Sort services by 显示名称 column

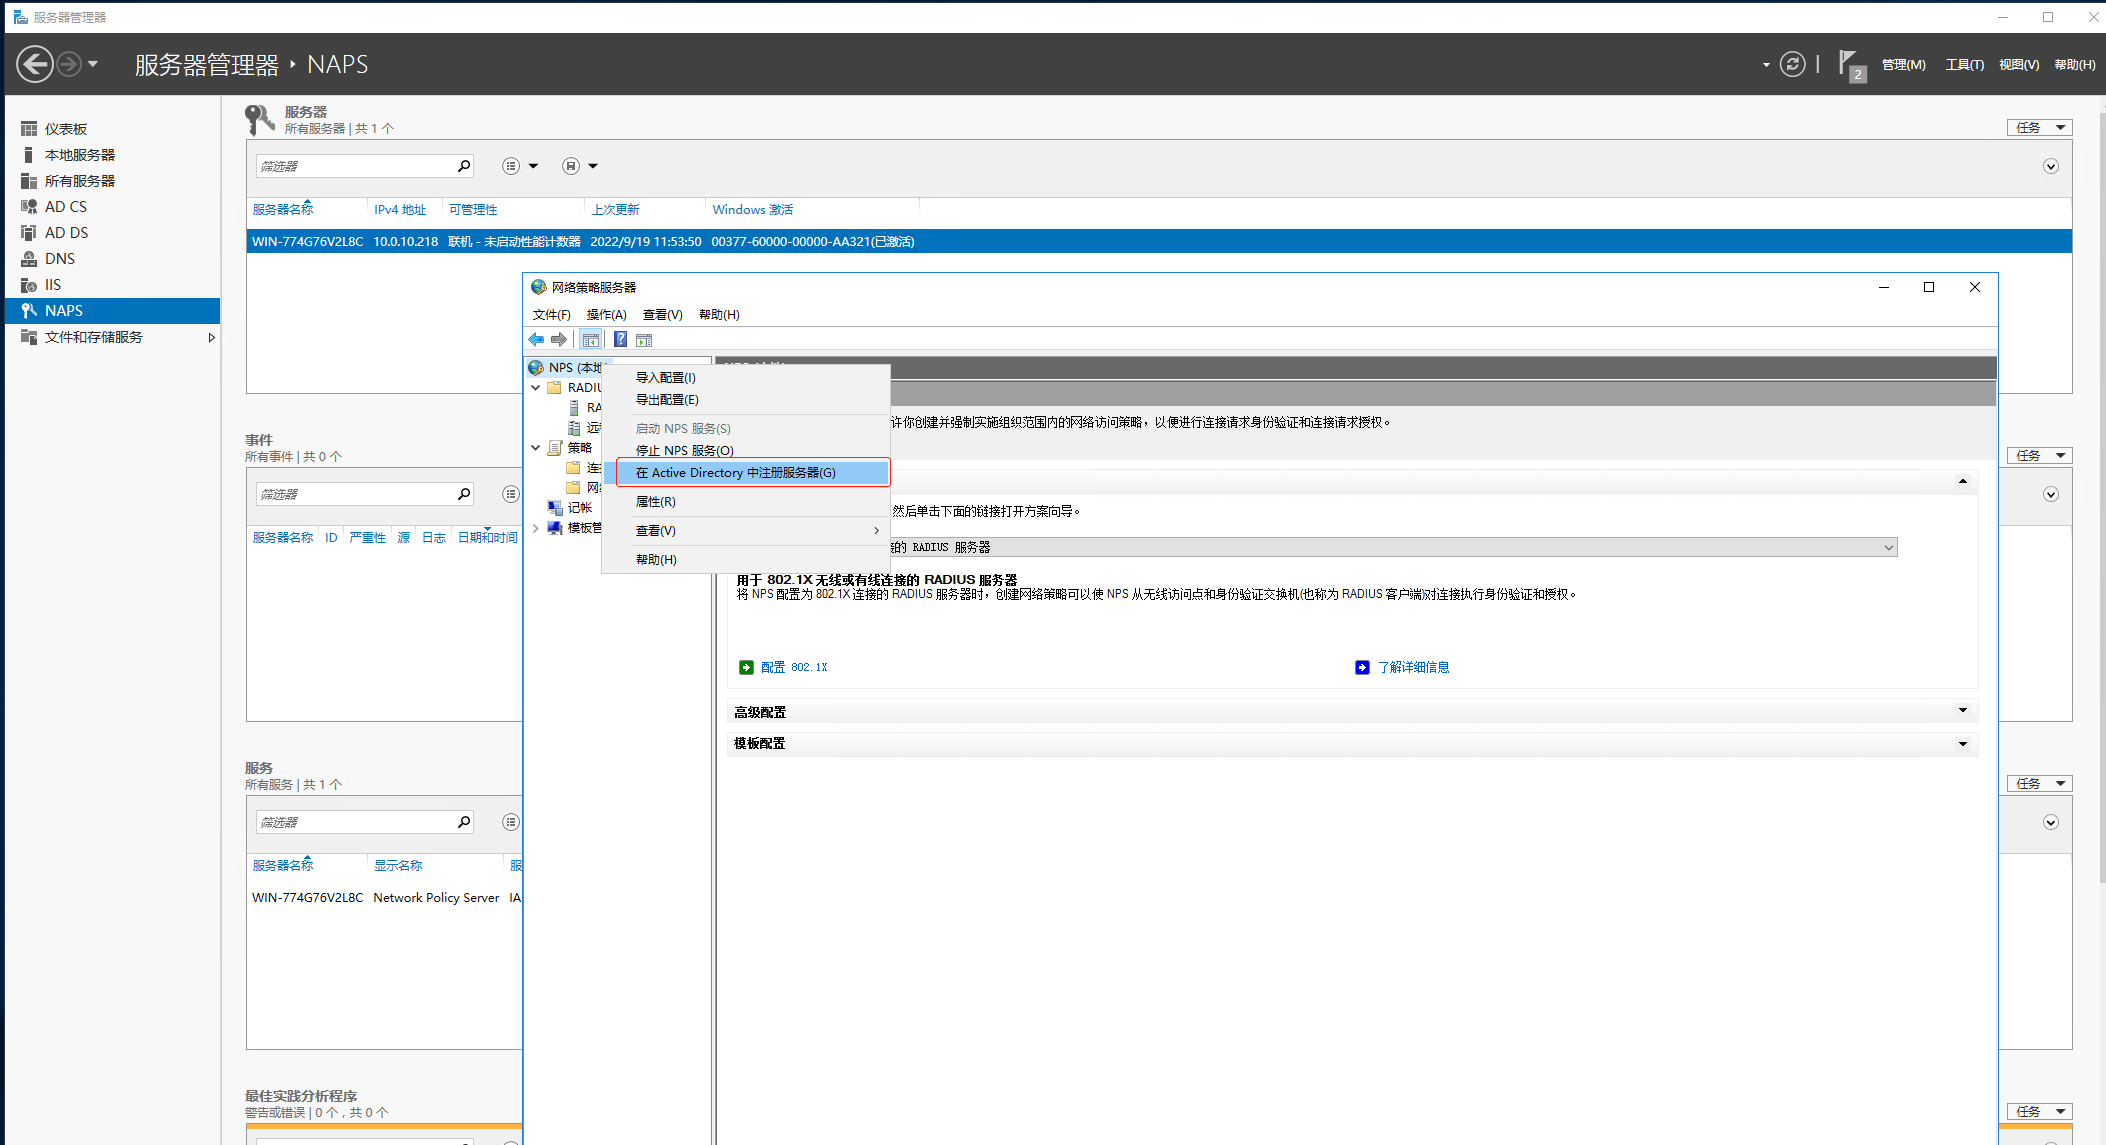tap(398, 866)
